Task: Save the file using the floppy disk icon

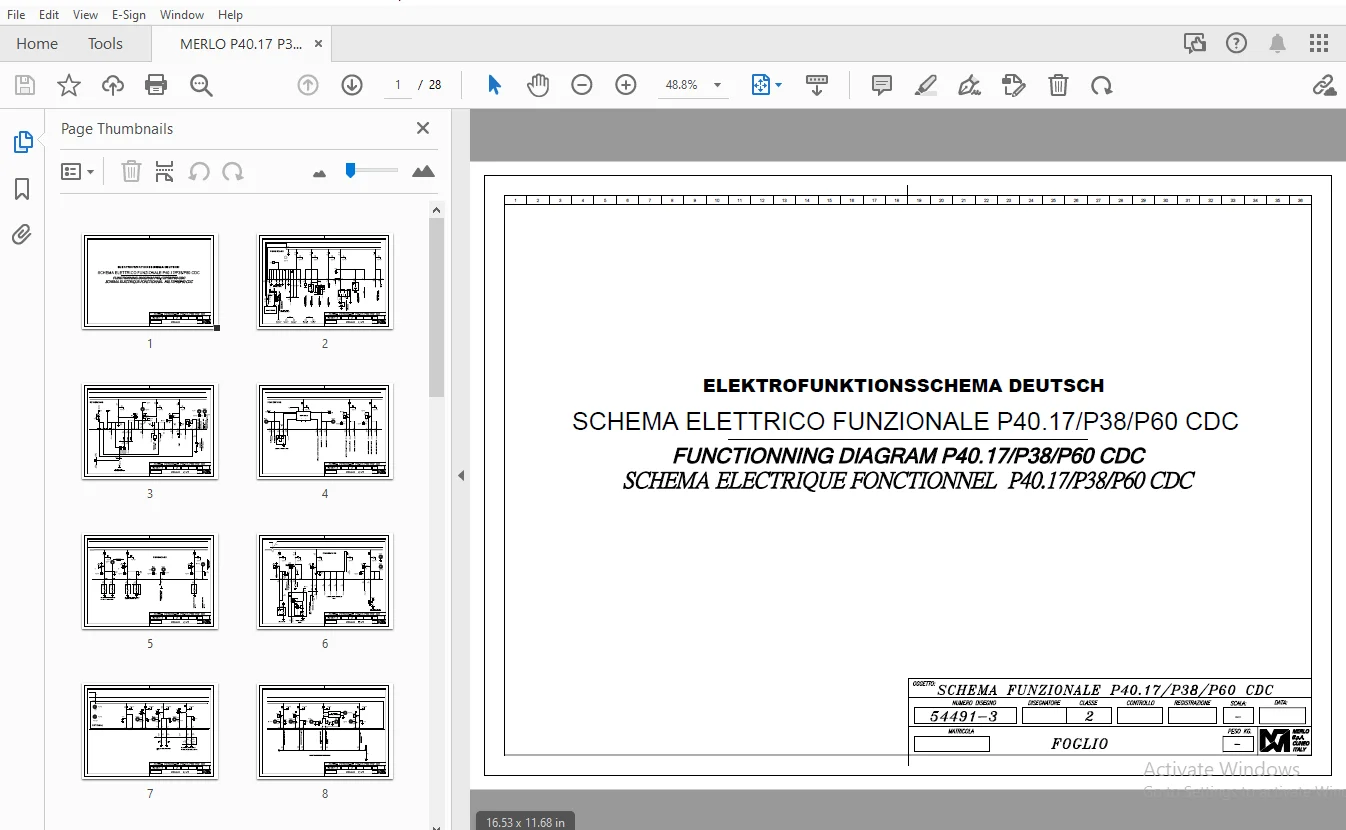Action: click(x=24, y=86)
